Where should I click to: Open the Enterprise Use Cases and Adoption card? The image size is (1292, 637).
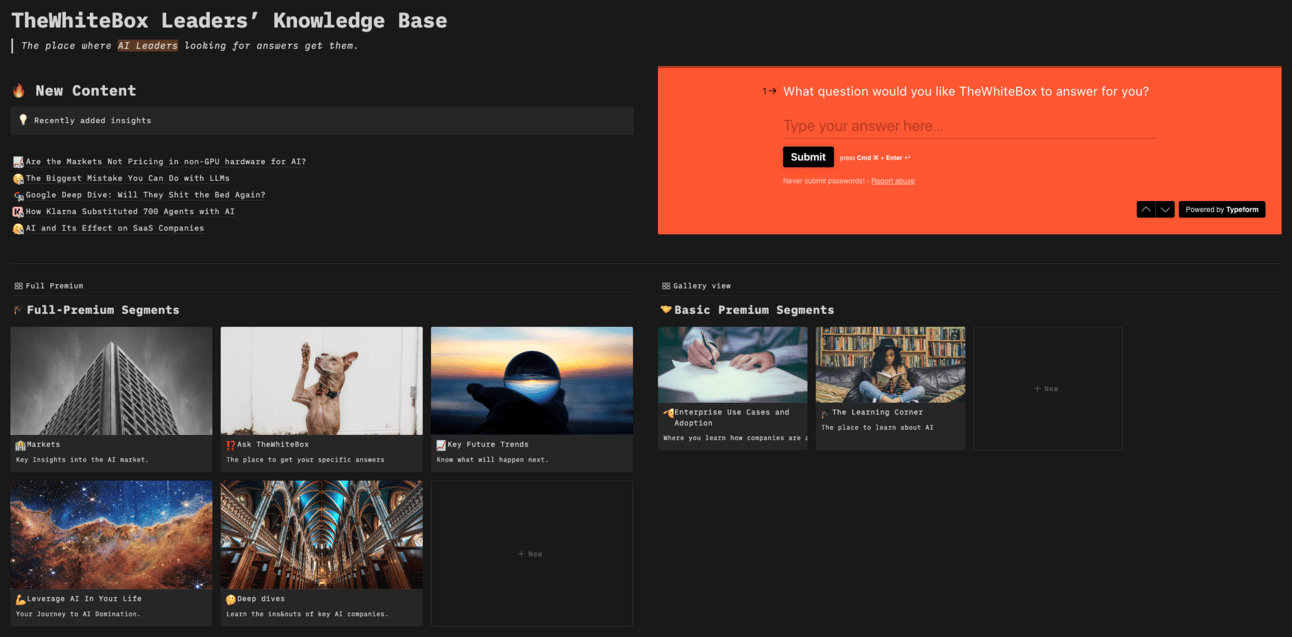click(x=733, y=388)
